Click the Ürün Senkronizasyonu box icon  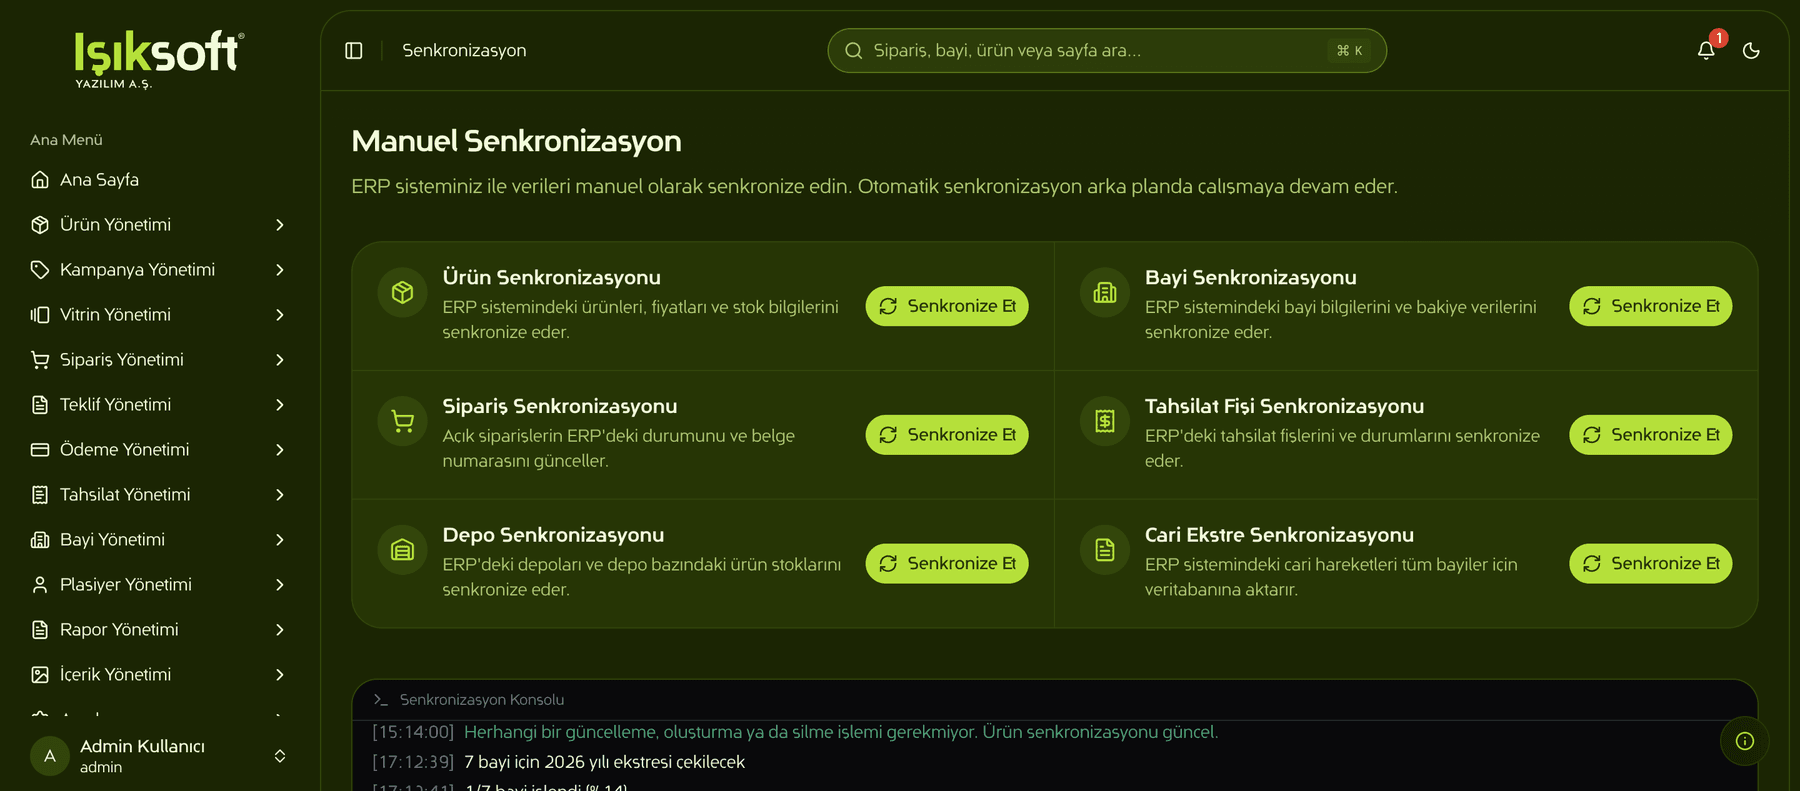[x=403, y=292]
